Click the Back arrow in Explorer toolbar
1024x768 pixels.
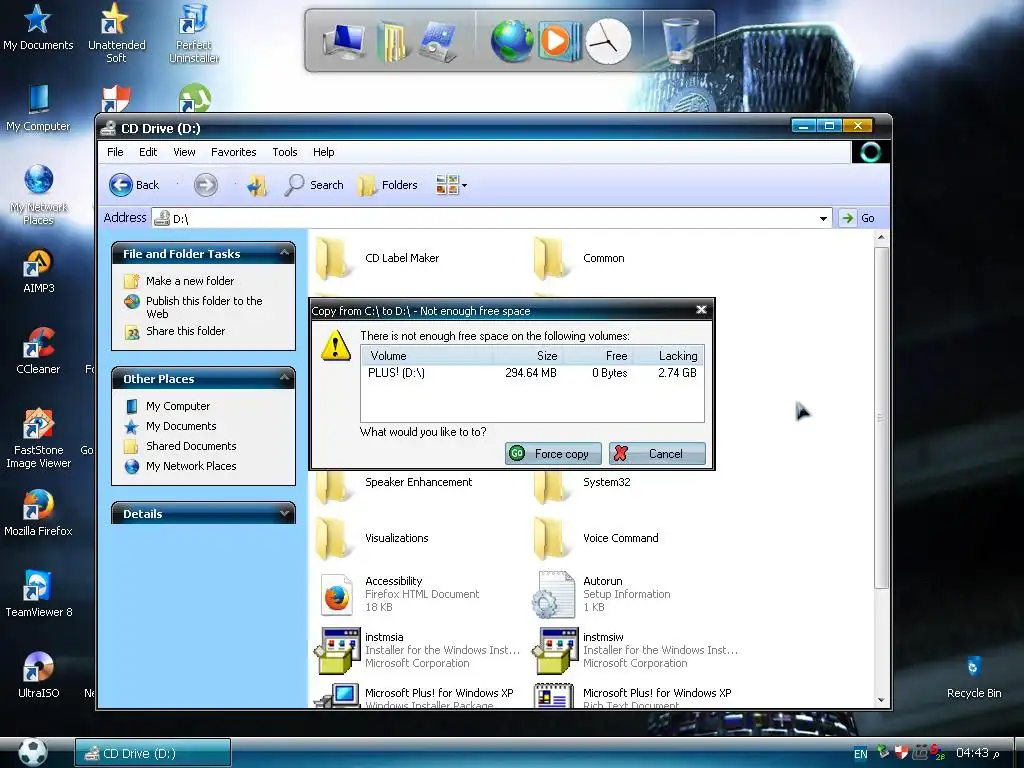pyautogui.click(x=134, y=185)
